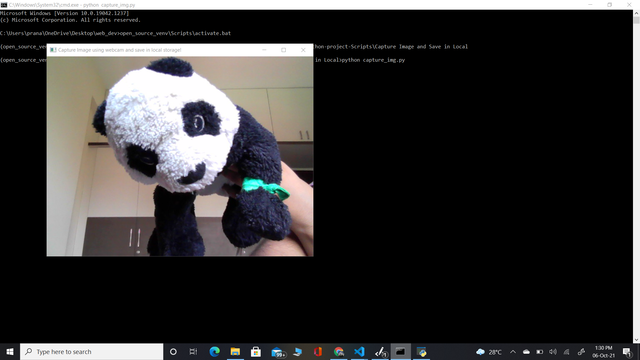Image resolution: width=640 pixels, height=360 pixels.
Task: Open clock showing 1:30 PM 06-Oct-21
Action: click(x=603, y=352)
